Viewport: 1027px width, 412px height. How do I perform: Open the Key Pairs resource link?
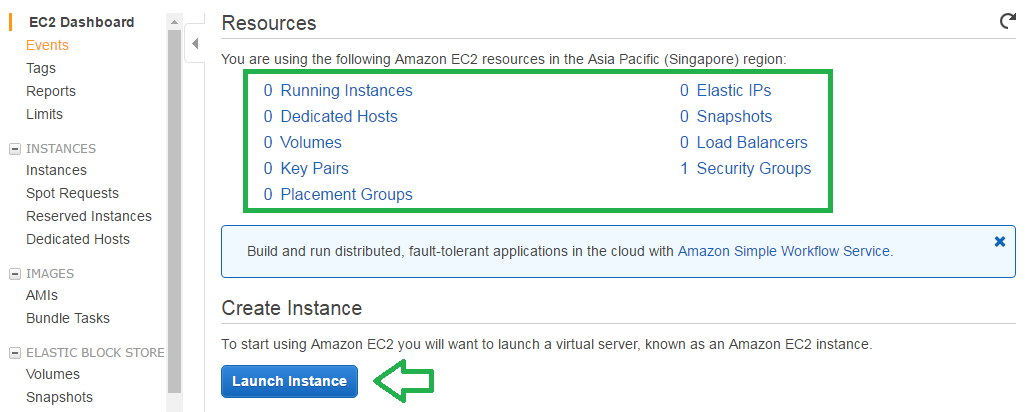coord(314,168)
